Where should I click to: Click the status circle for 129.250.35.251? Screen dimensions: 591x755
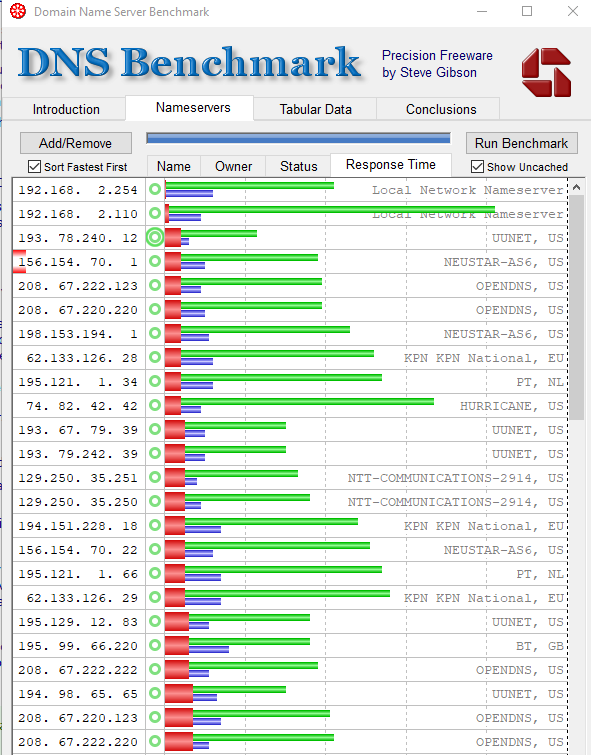(155, 477)
